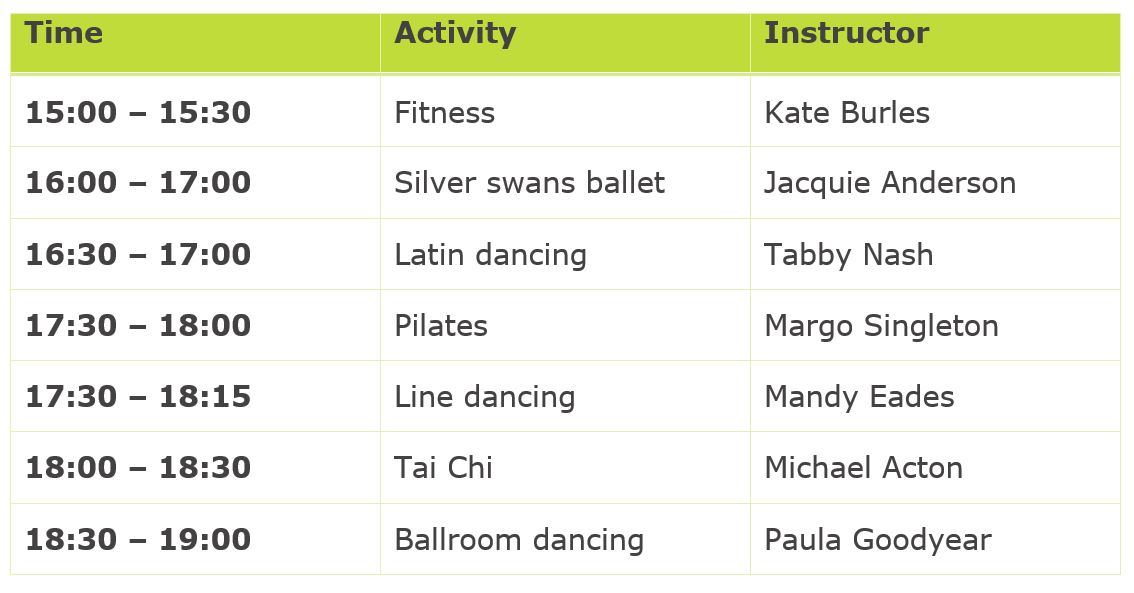This screenshot has height=593, width=1134.
Task: Select instructor Kate Burles
Action: click(846, 112)
